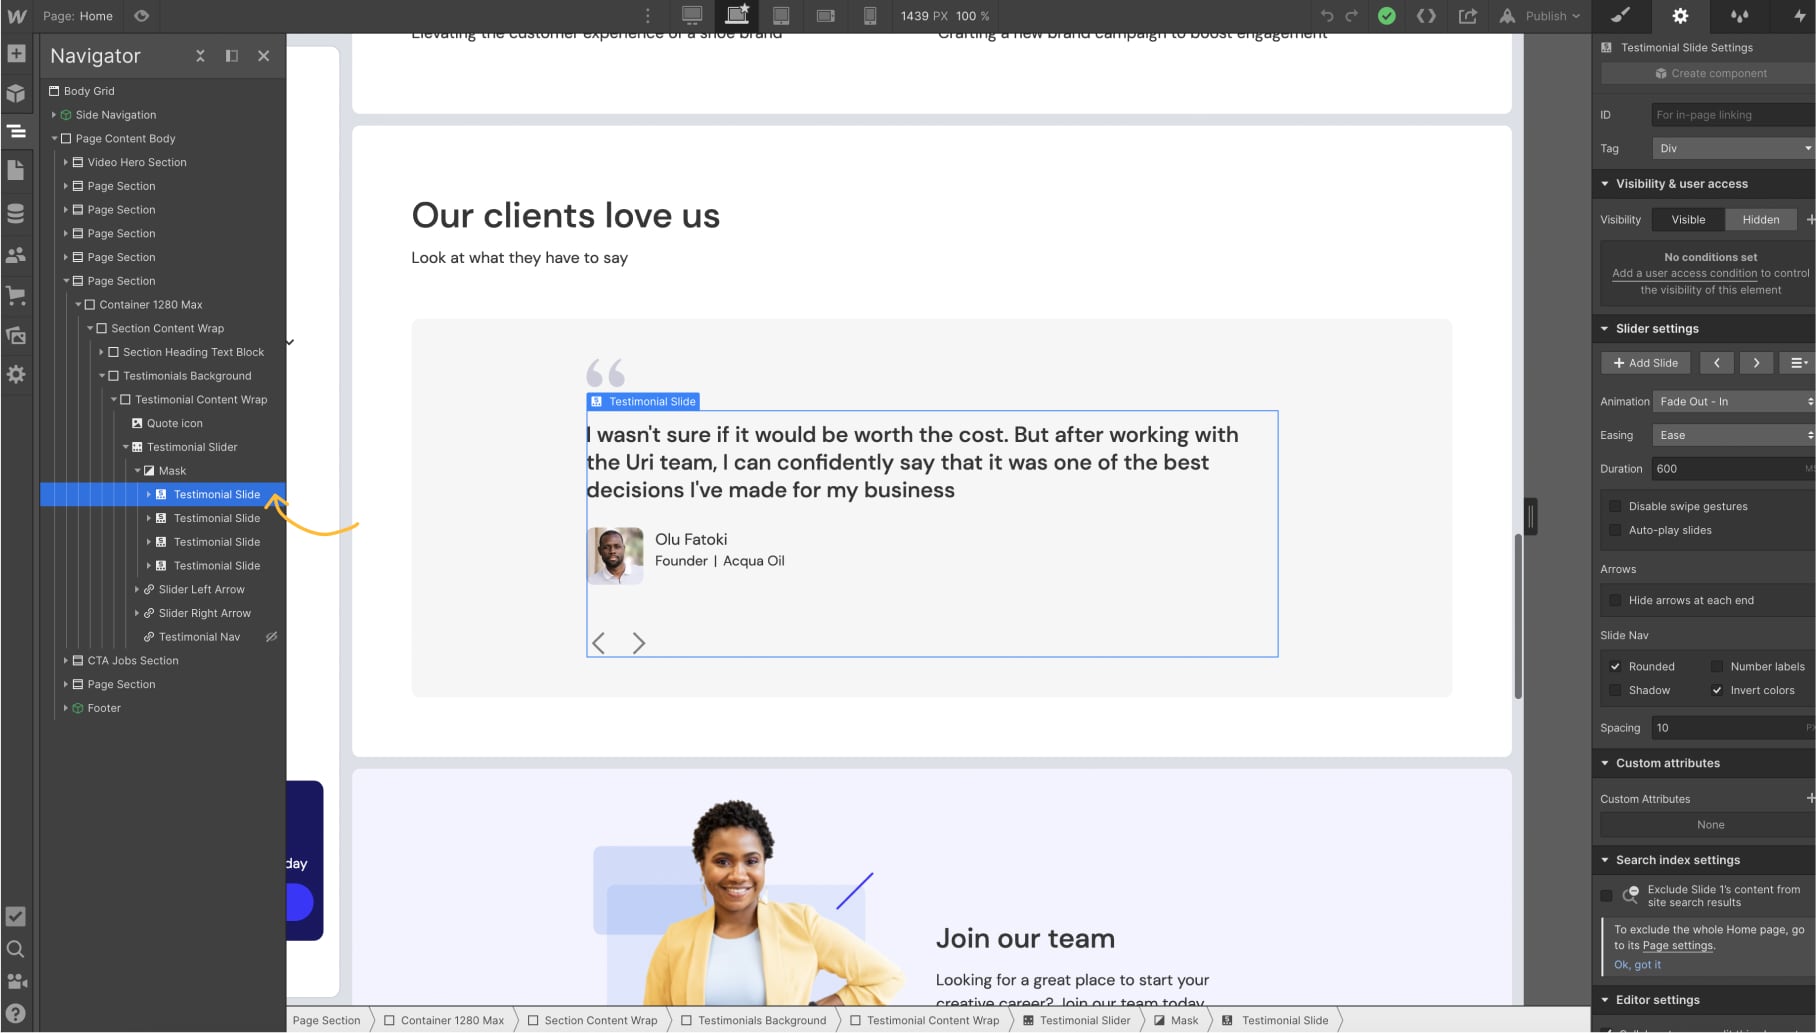
Task: Click the ID for in-page linking field
Action: tap(1733, 116)
